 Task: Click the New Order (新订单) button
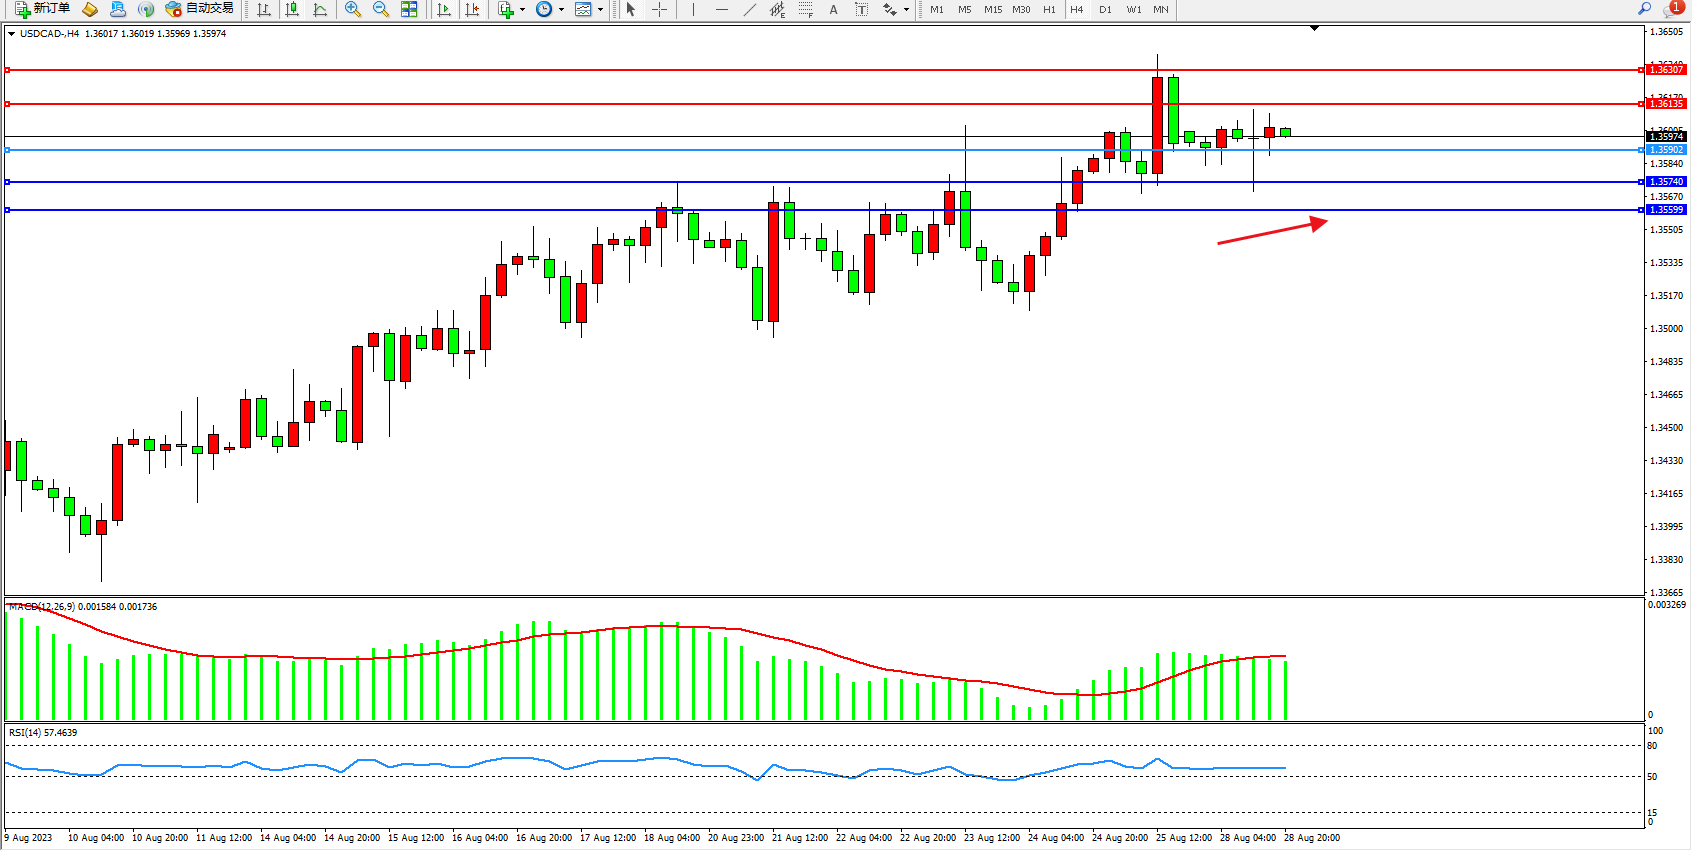pyautogui.click(x=42, y=9)
